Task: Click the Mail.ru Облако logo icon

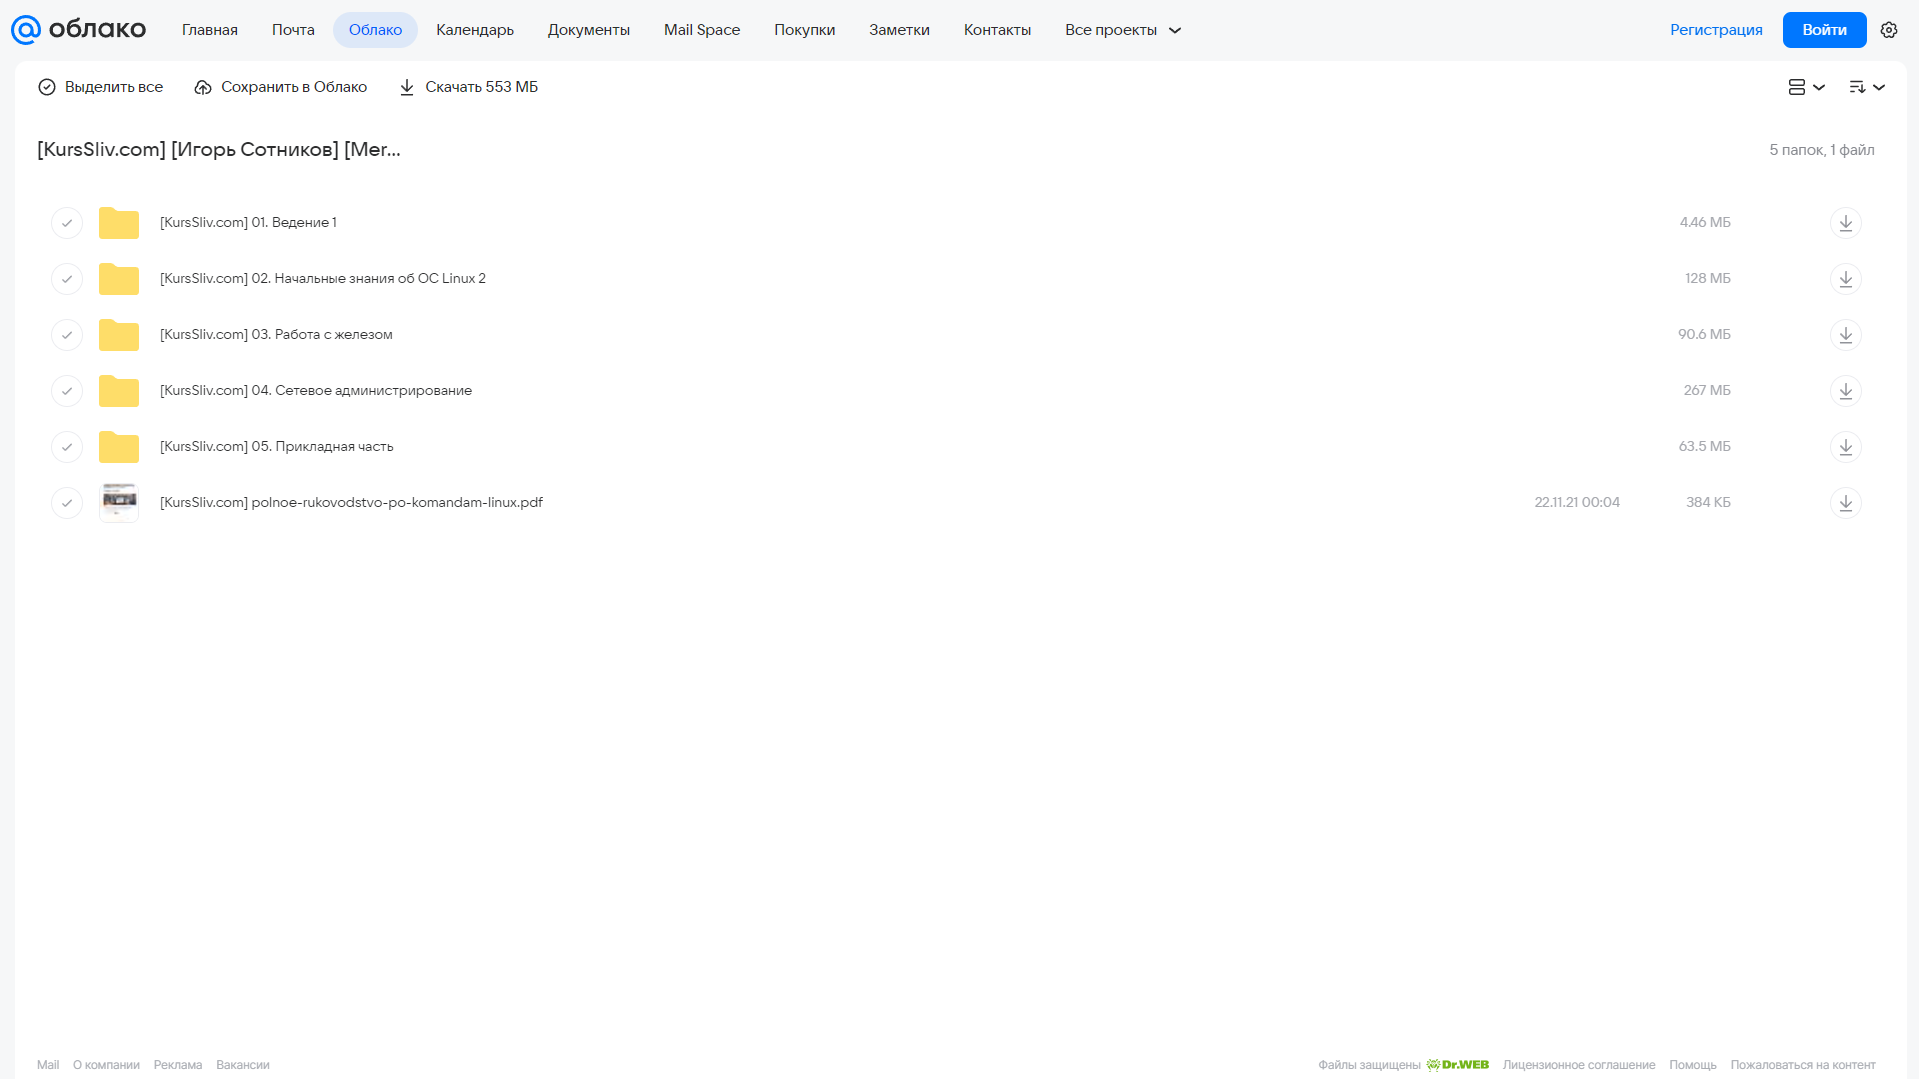Action: (x=26, y=30)
